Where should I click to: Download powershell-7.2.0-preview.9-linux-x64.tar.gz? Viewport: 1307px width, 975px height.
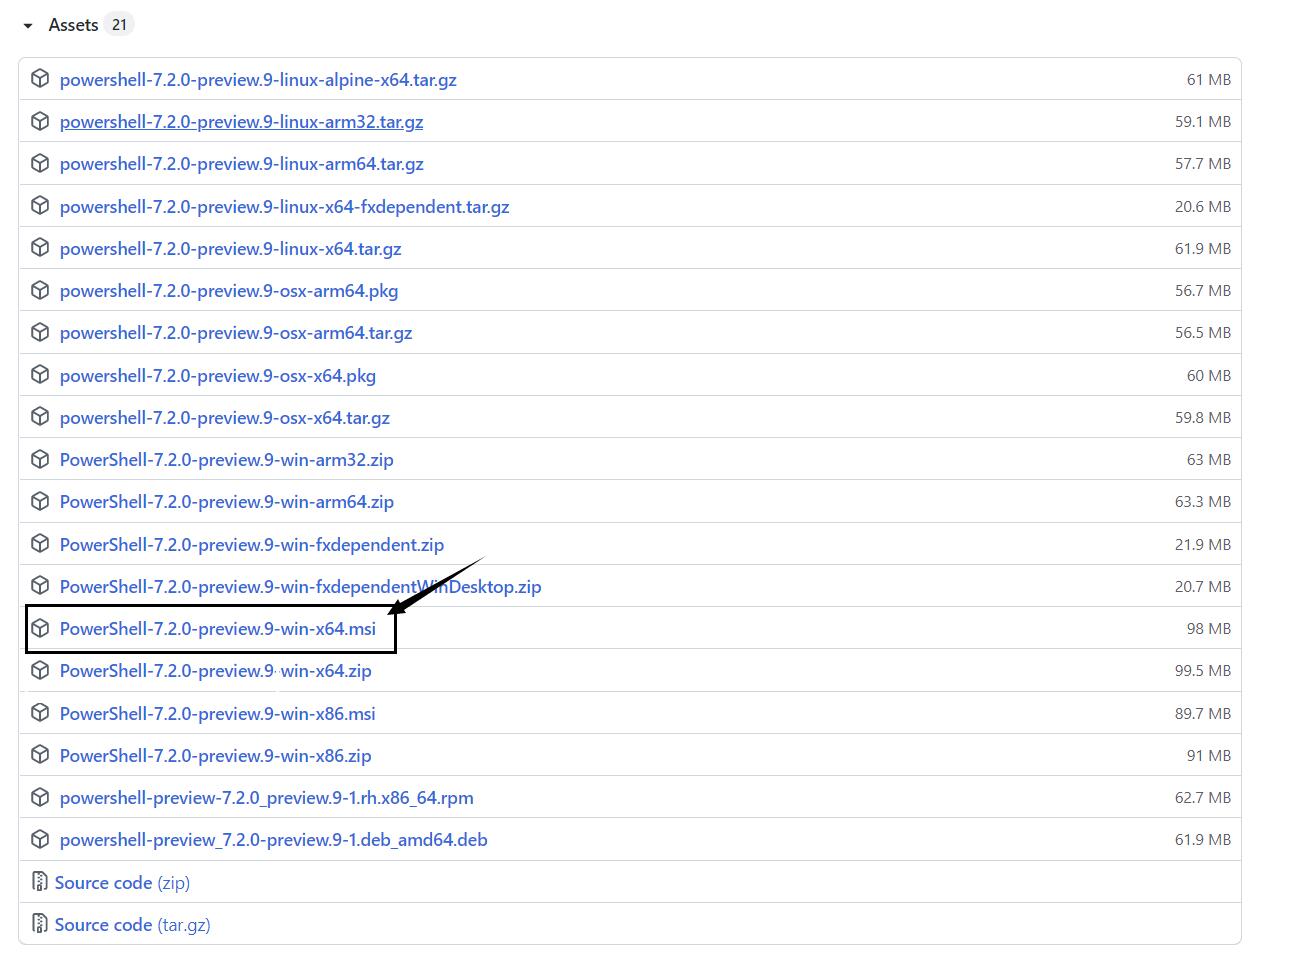[x=230, y=249]
